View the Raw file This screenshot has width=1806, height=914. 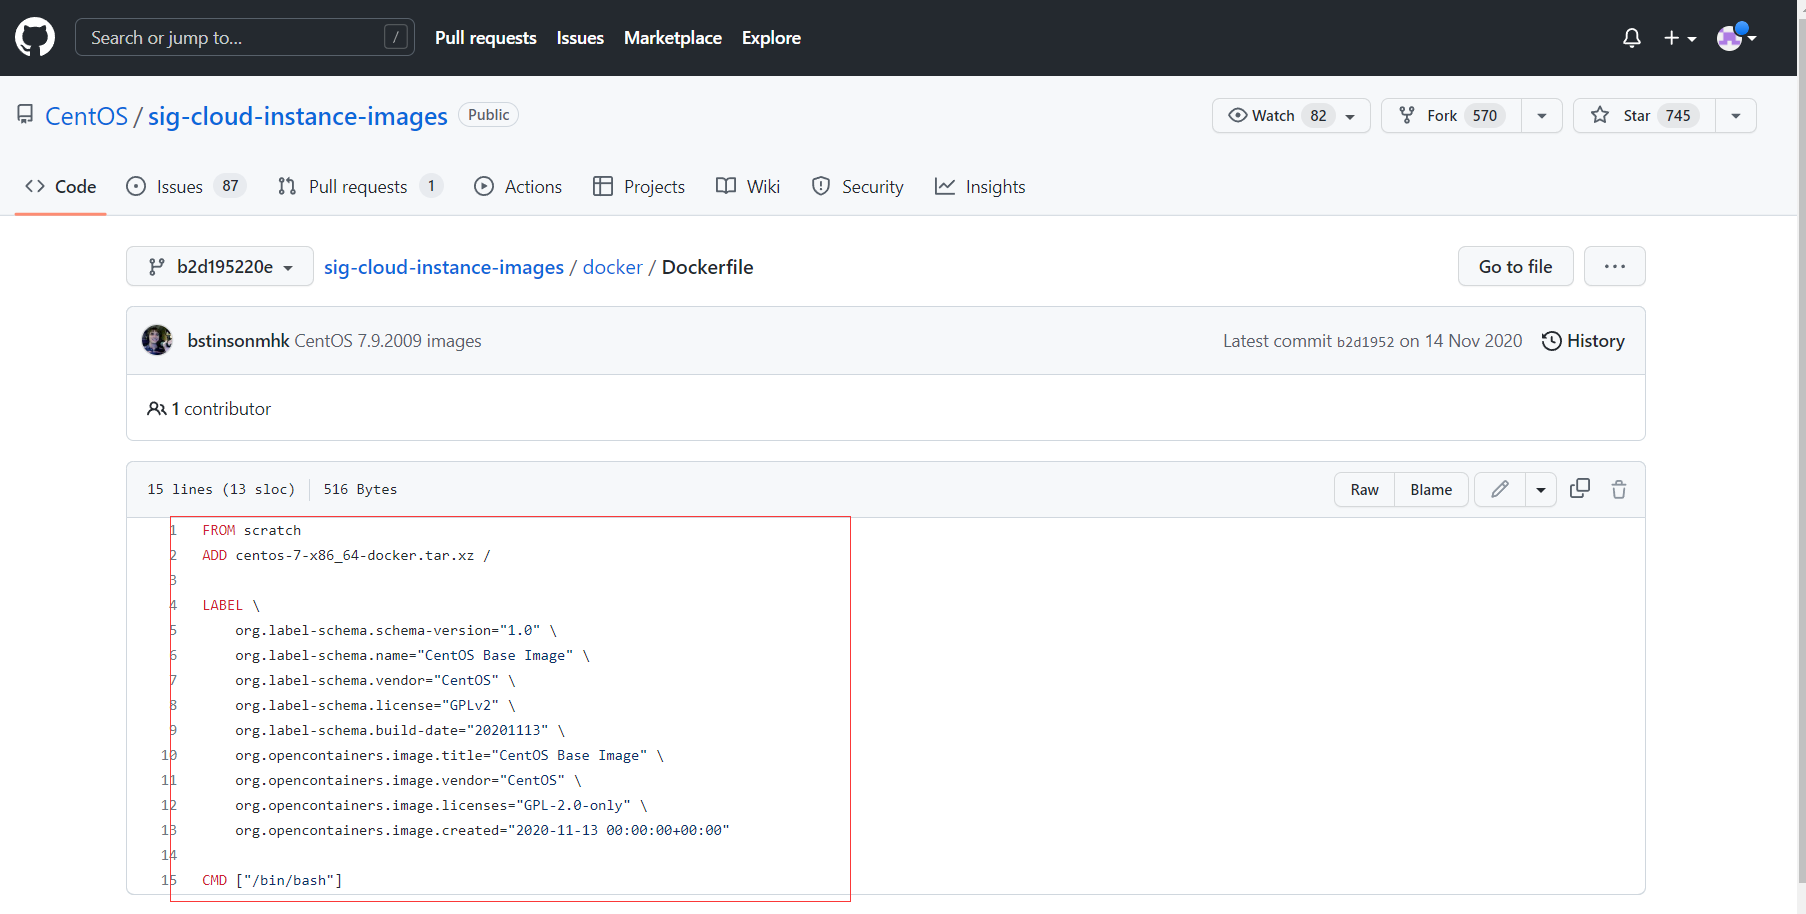[1364, 489]
